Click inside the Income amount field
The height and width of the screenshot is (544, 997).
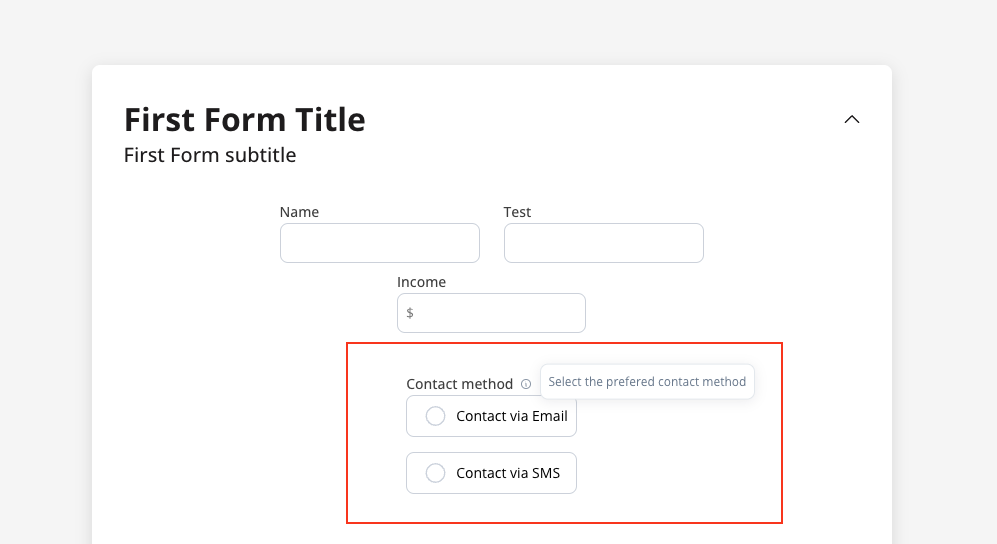point(491,313)
